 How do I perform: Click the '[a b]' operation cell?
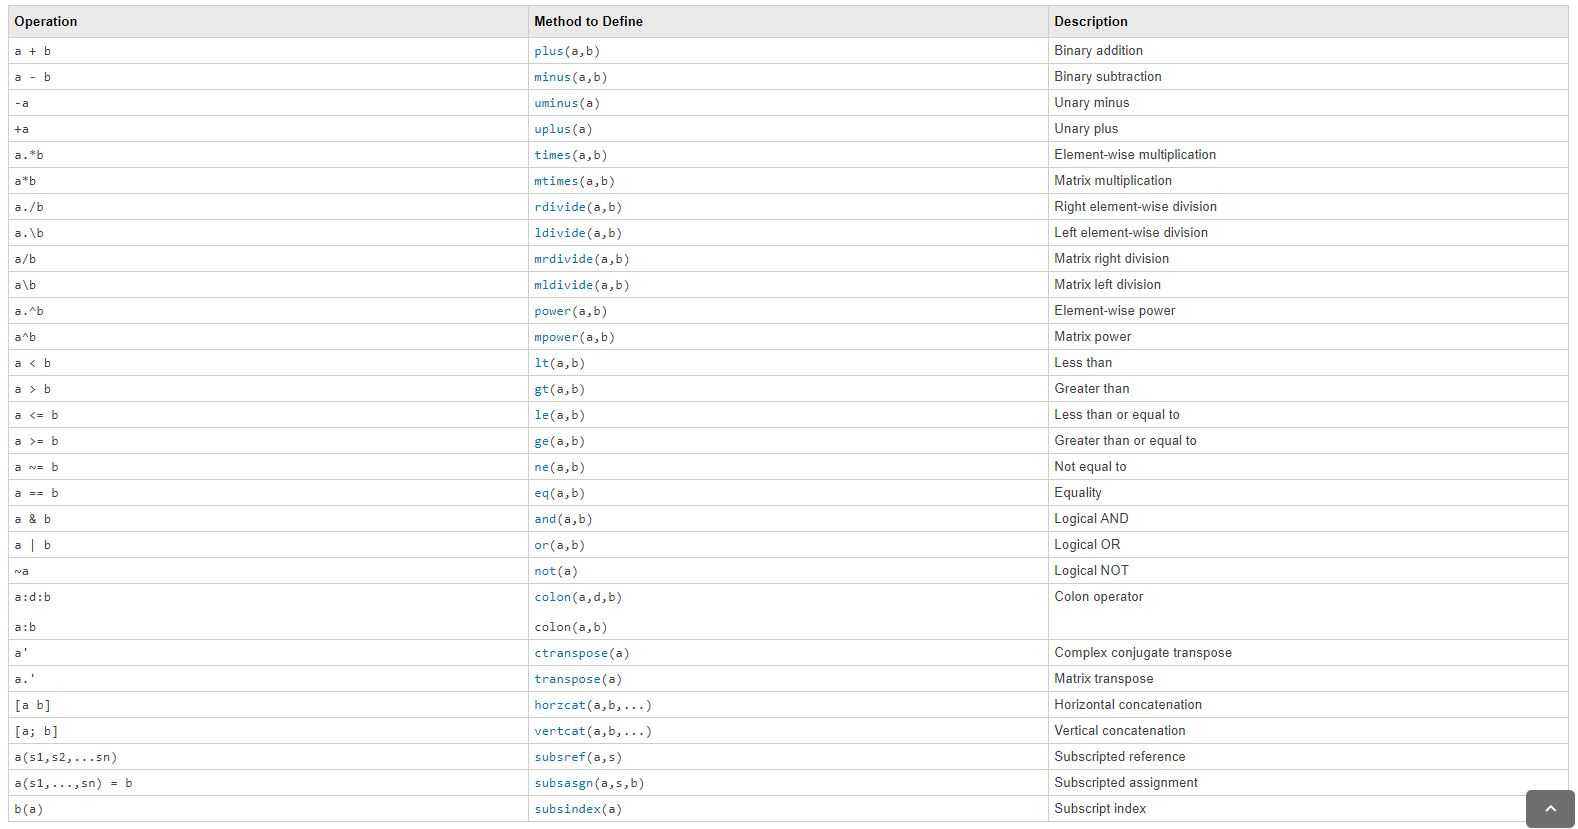pos(268,705)
